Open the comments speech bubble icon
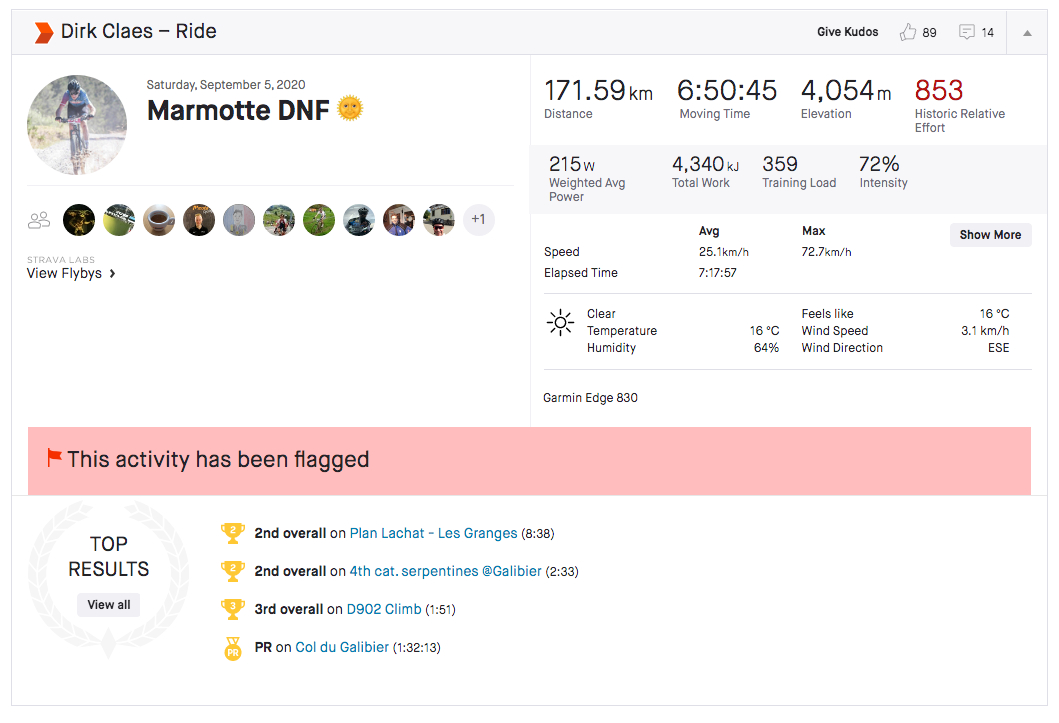The height and width of the screenshot is (723, 1059). tap(967, 32)
